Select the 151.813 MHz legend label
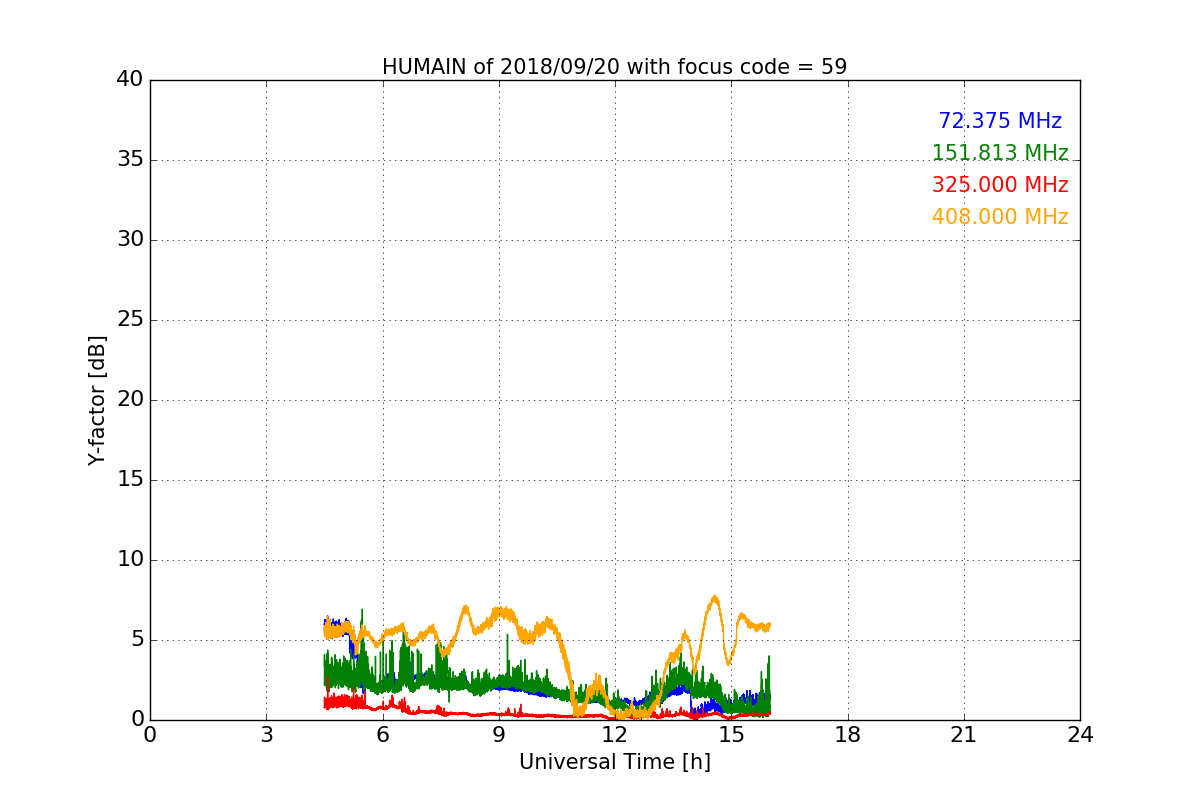1200x800 pixels. (x=1000, y=153)
